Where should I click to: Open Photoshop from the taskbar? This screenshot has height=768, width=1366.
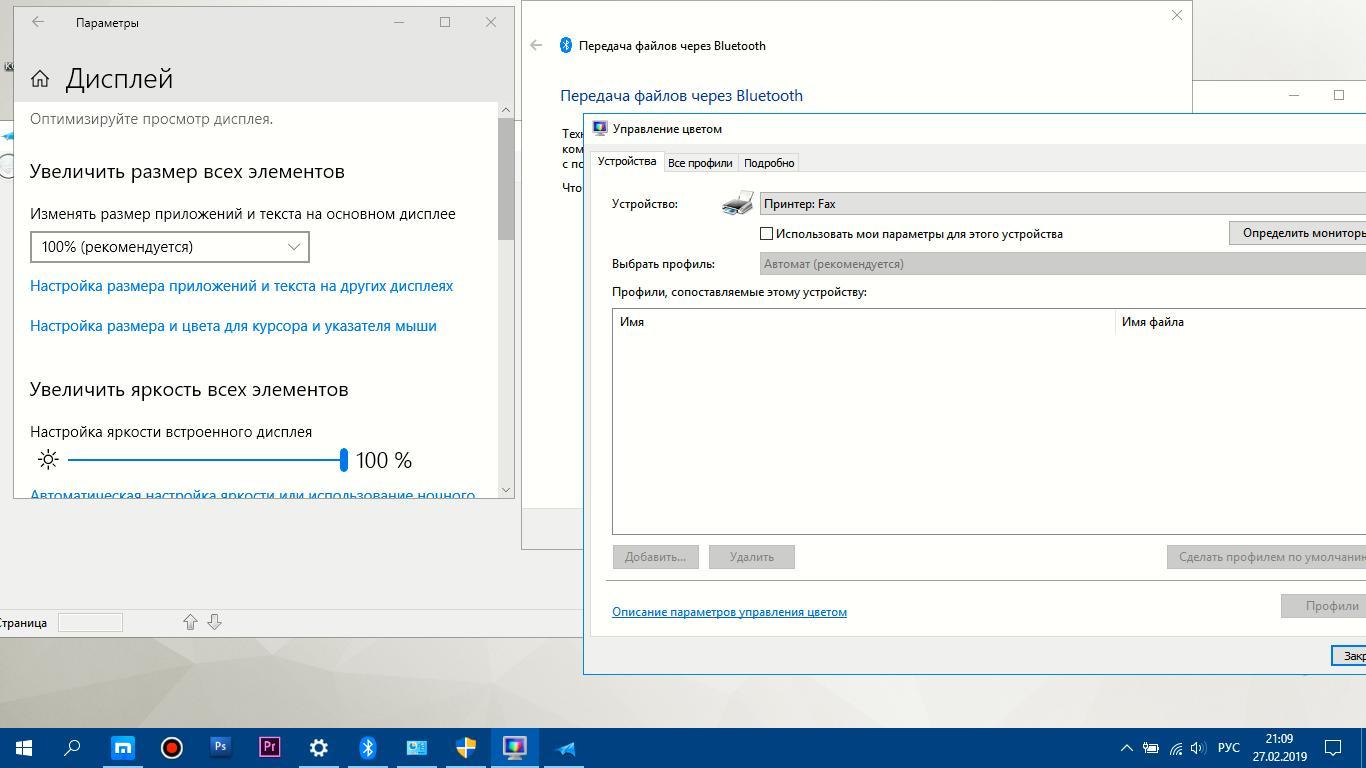tap(220, 747)
